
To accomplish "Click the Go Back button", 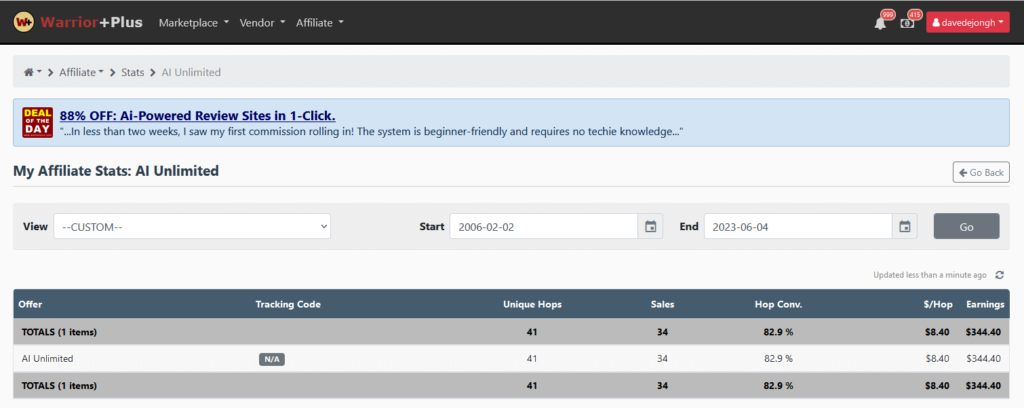I will pyautogui.click(x=981, y=172).
